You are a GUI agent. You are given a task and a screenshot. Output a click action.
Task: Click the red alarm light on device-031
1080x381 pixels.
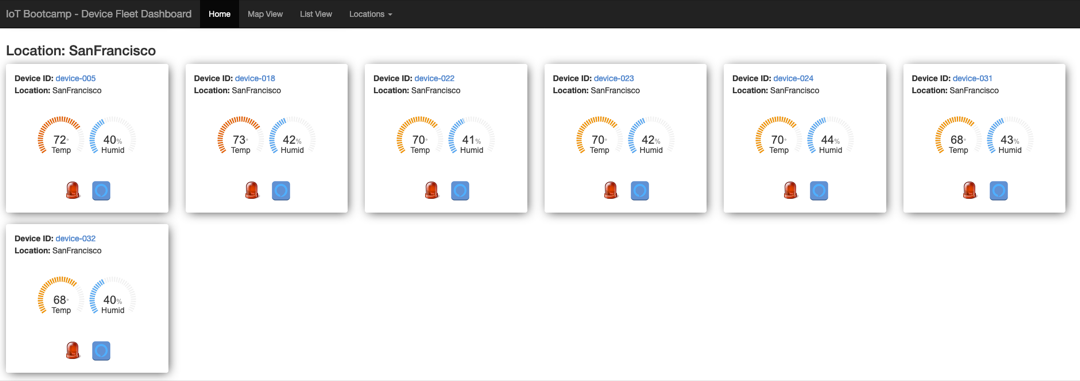coord(970,191)
